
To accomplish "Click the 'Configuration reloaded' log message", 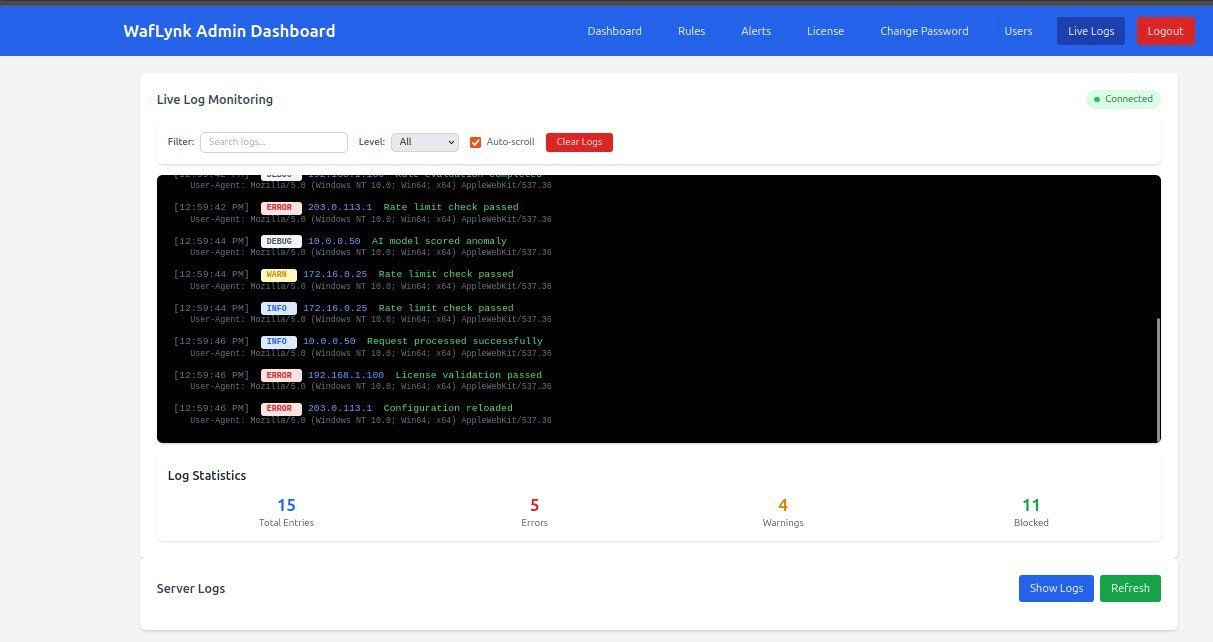I will (x=448, y=408).
